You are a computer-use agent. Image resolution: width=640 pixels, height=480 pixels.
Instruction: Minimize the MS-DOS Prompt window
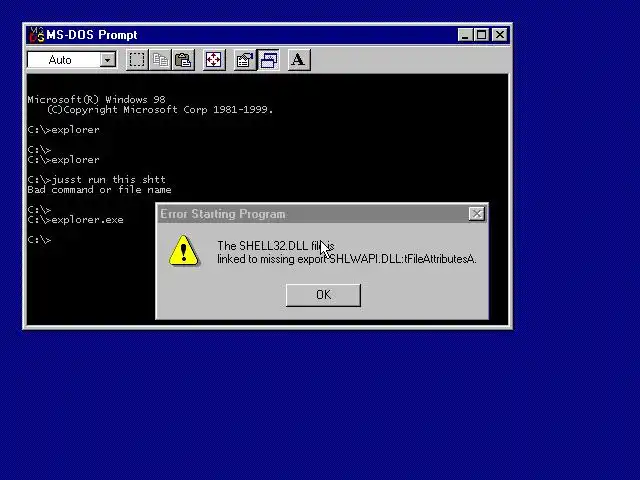click(x=465, y=35)
